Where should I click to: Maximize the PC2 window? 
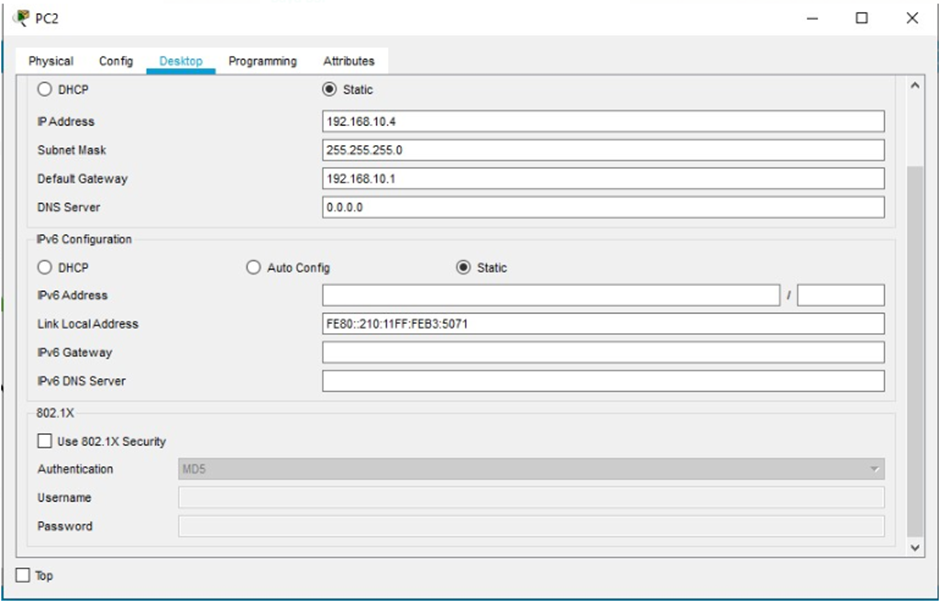861,19
